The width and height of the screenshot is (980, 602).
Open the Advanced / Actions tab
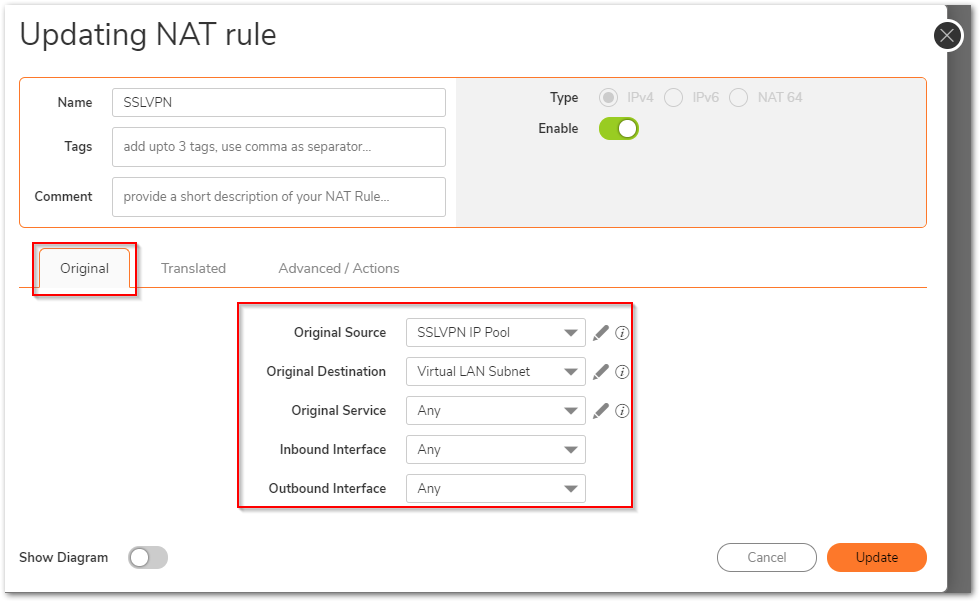pos(339,268)
